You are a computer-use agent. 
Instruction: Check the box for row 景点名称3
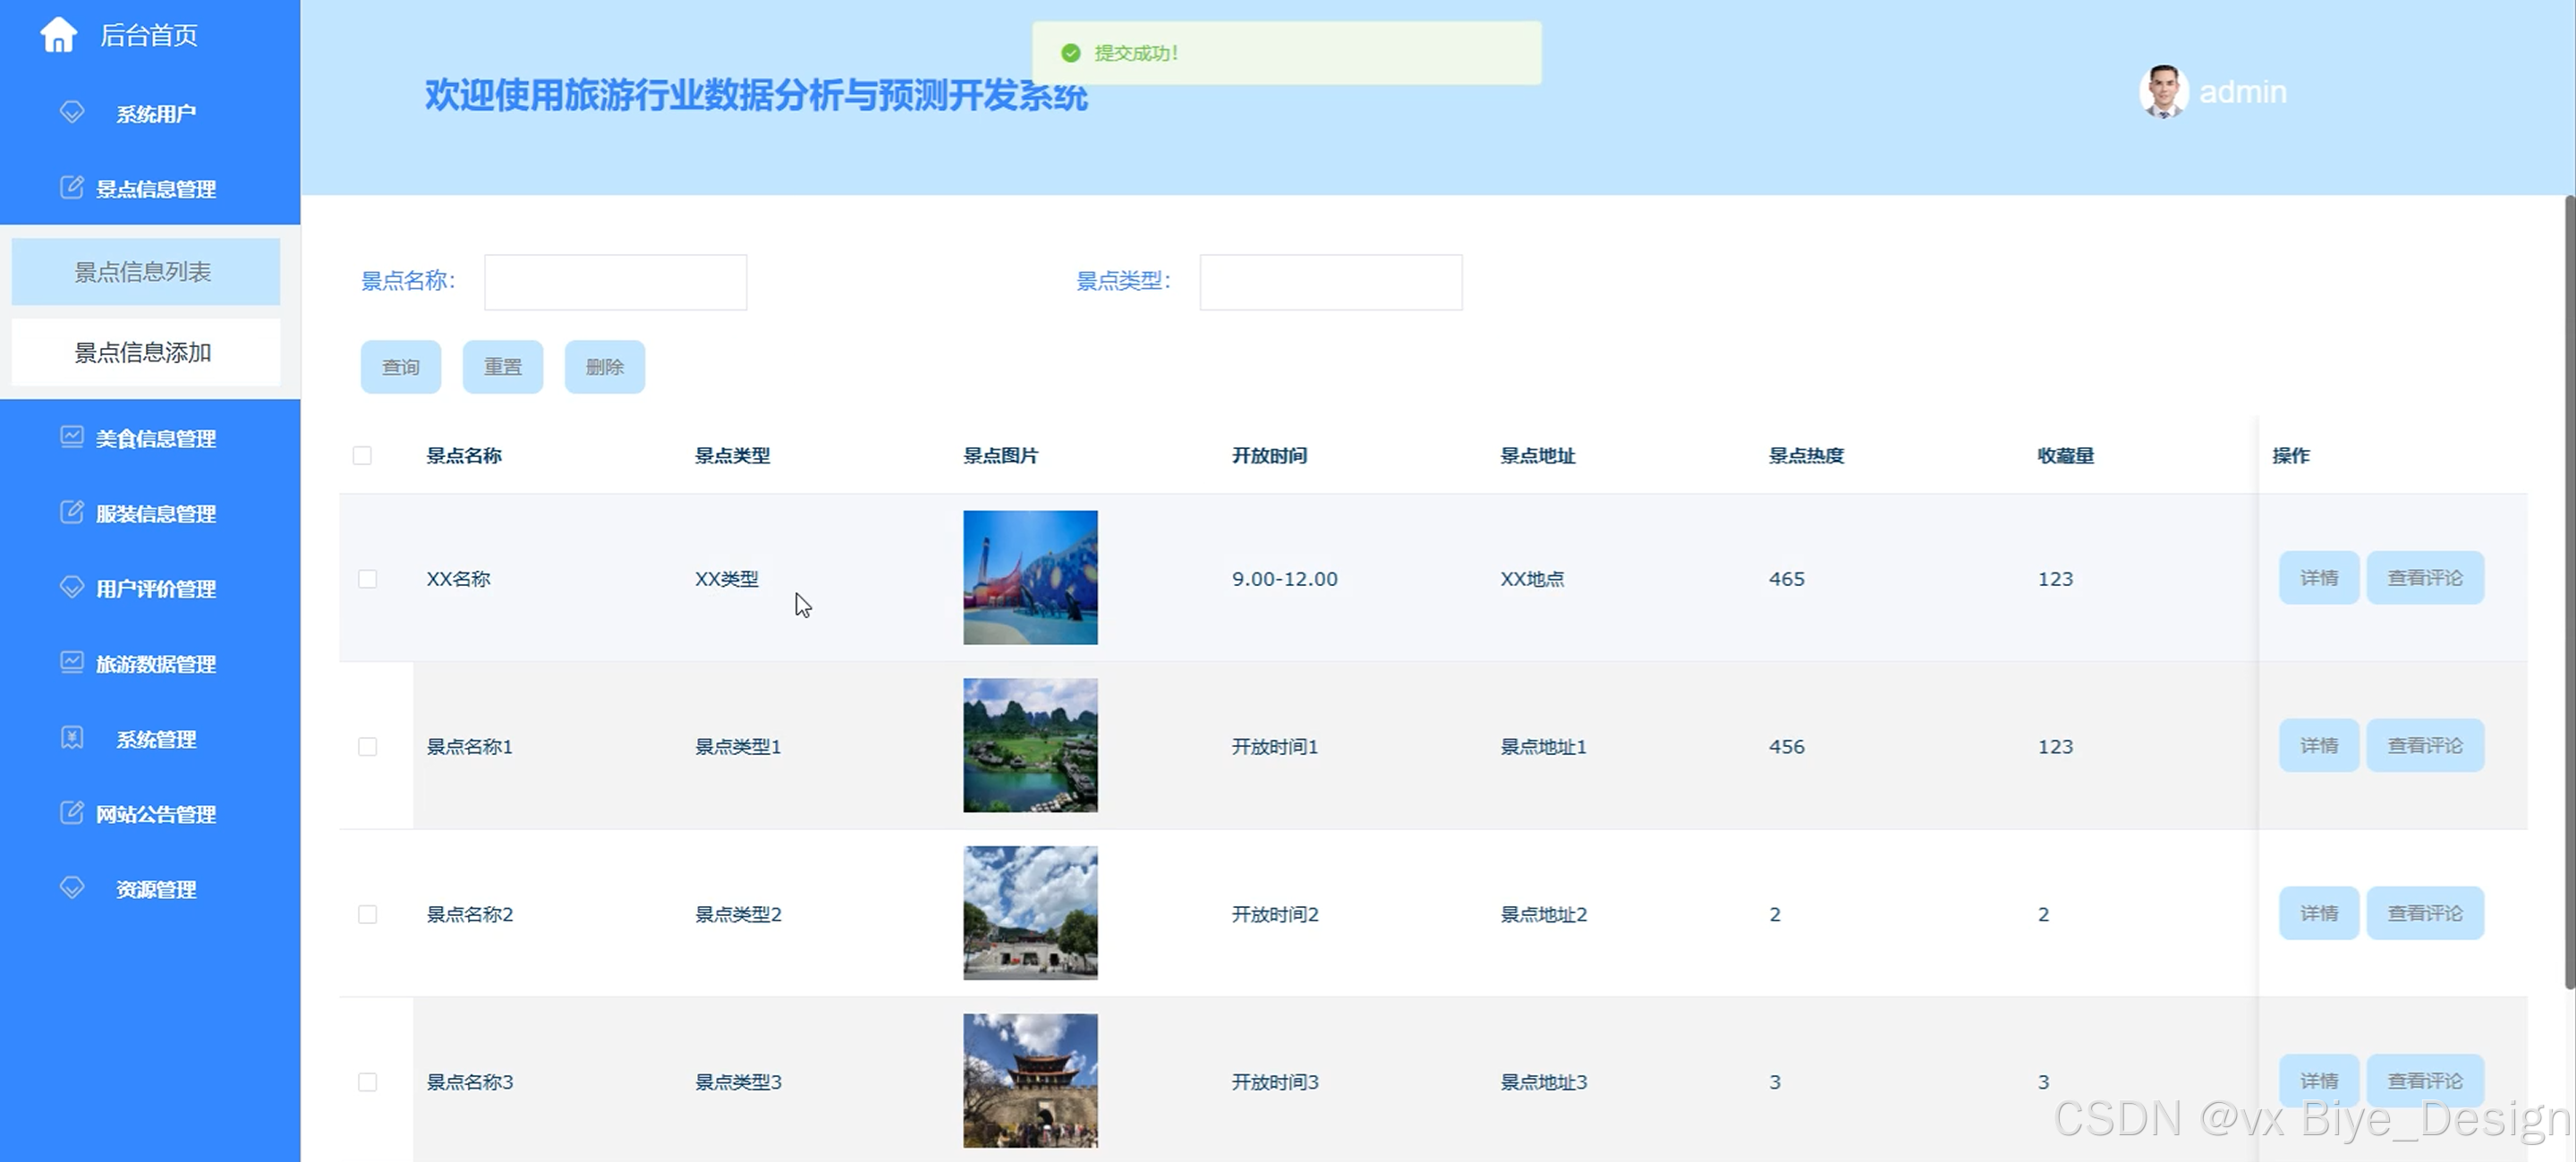(367, 1082)
